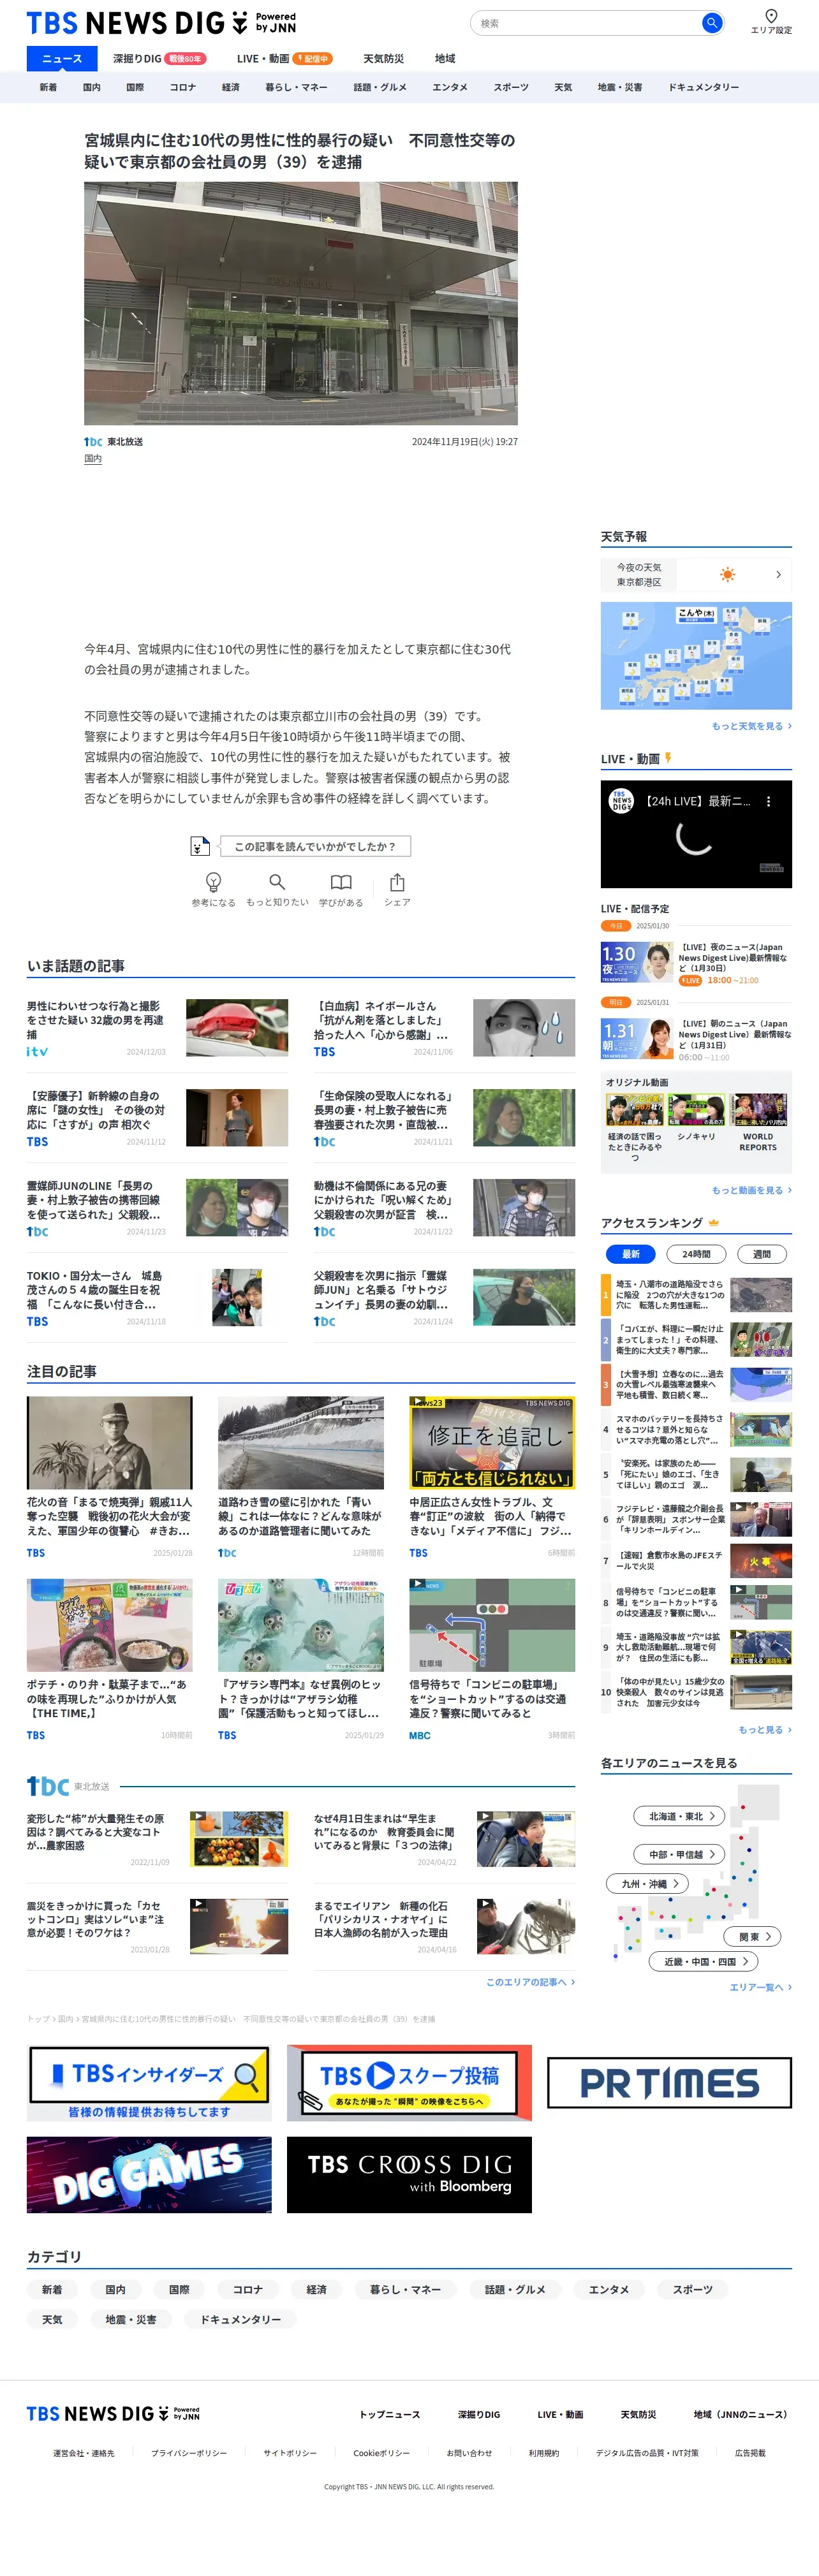
Task: Open the TBSインサイダーズ banner
Action: point(149,2083)
